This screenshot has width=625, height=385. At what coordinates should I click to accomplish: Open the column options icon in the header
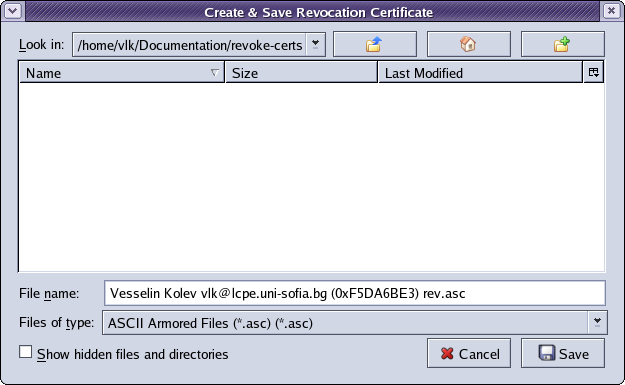pos(594,73)
